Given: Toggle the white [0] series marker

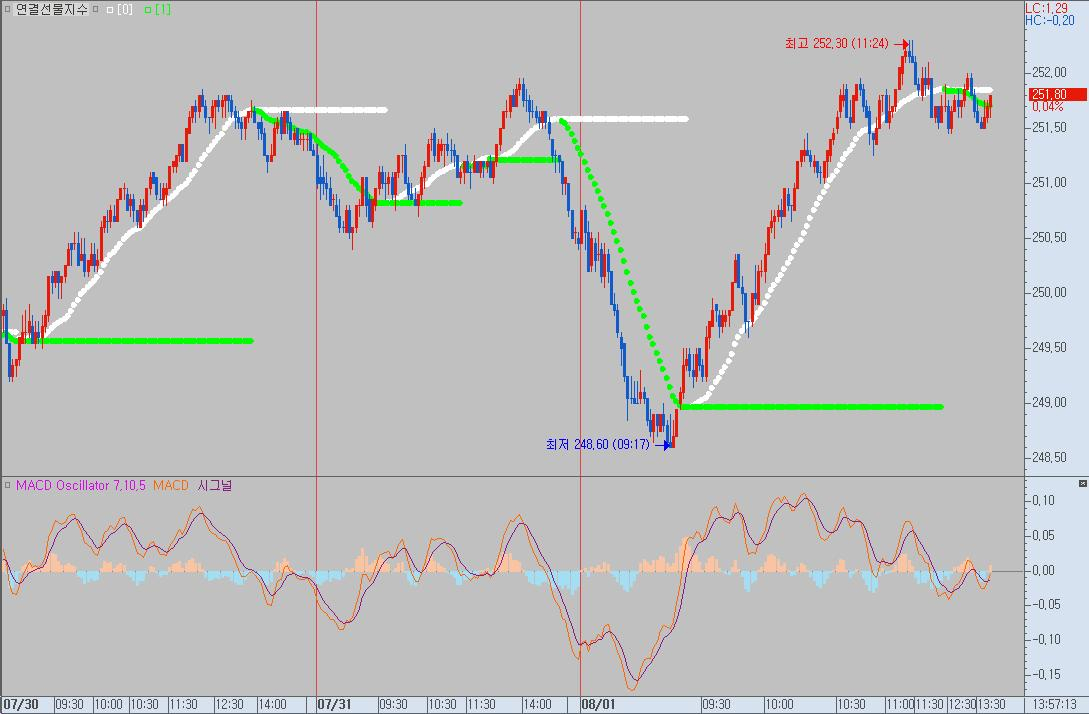Looking at the screenshot, I should click(110, 10).
